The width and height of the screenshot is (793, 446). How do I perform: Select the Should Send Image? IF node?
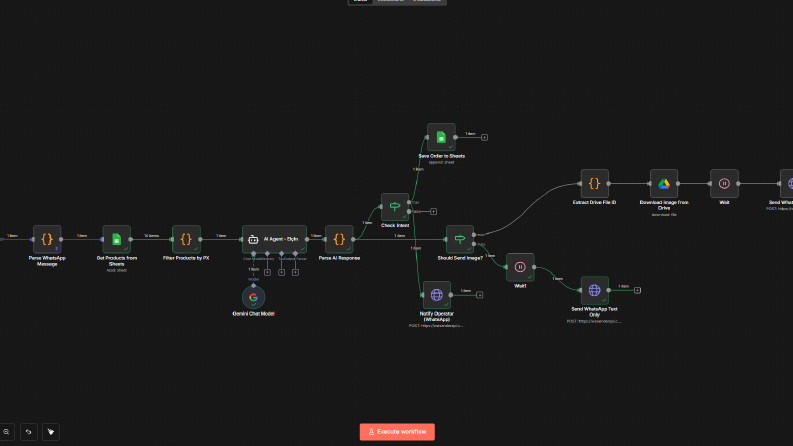coord(460,239)
